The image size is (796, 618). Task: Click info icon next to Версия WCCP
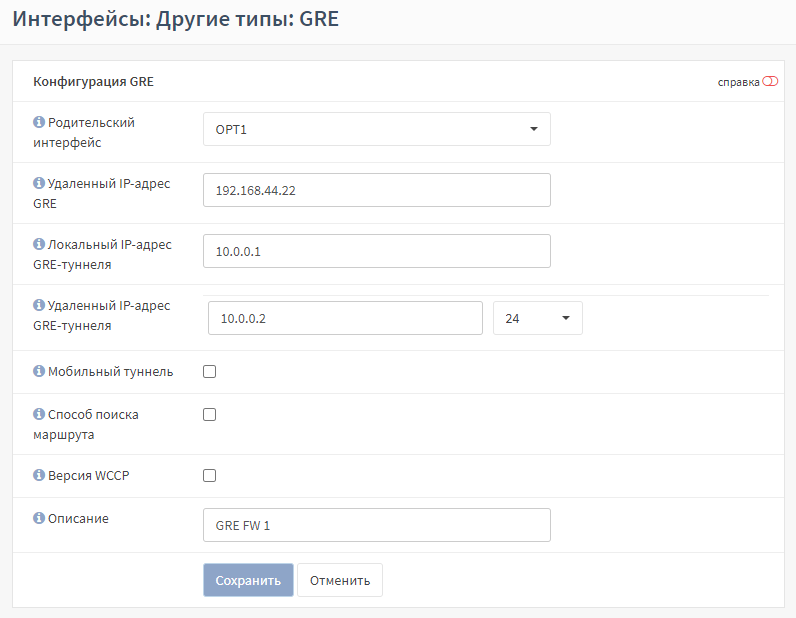[39, 475]
